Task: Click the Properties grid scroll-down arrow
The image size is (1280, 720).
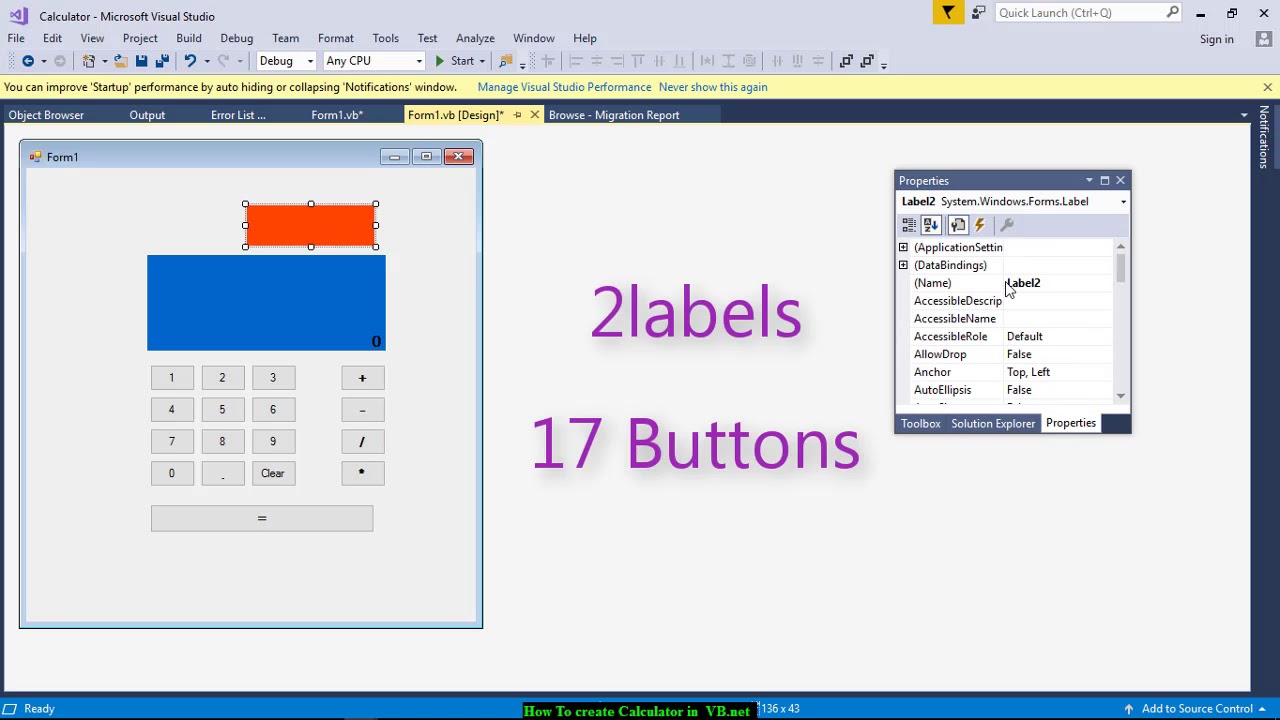Action: tap(1120, 396)
